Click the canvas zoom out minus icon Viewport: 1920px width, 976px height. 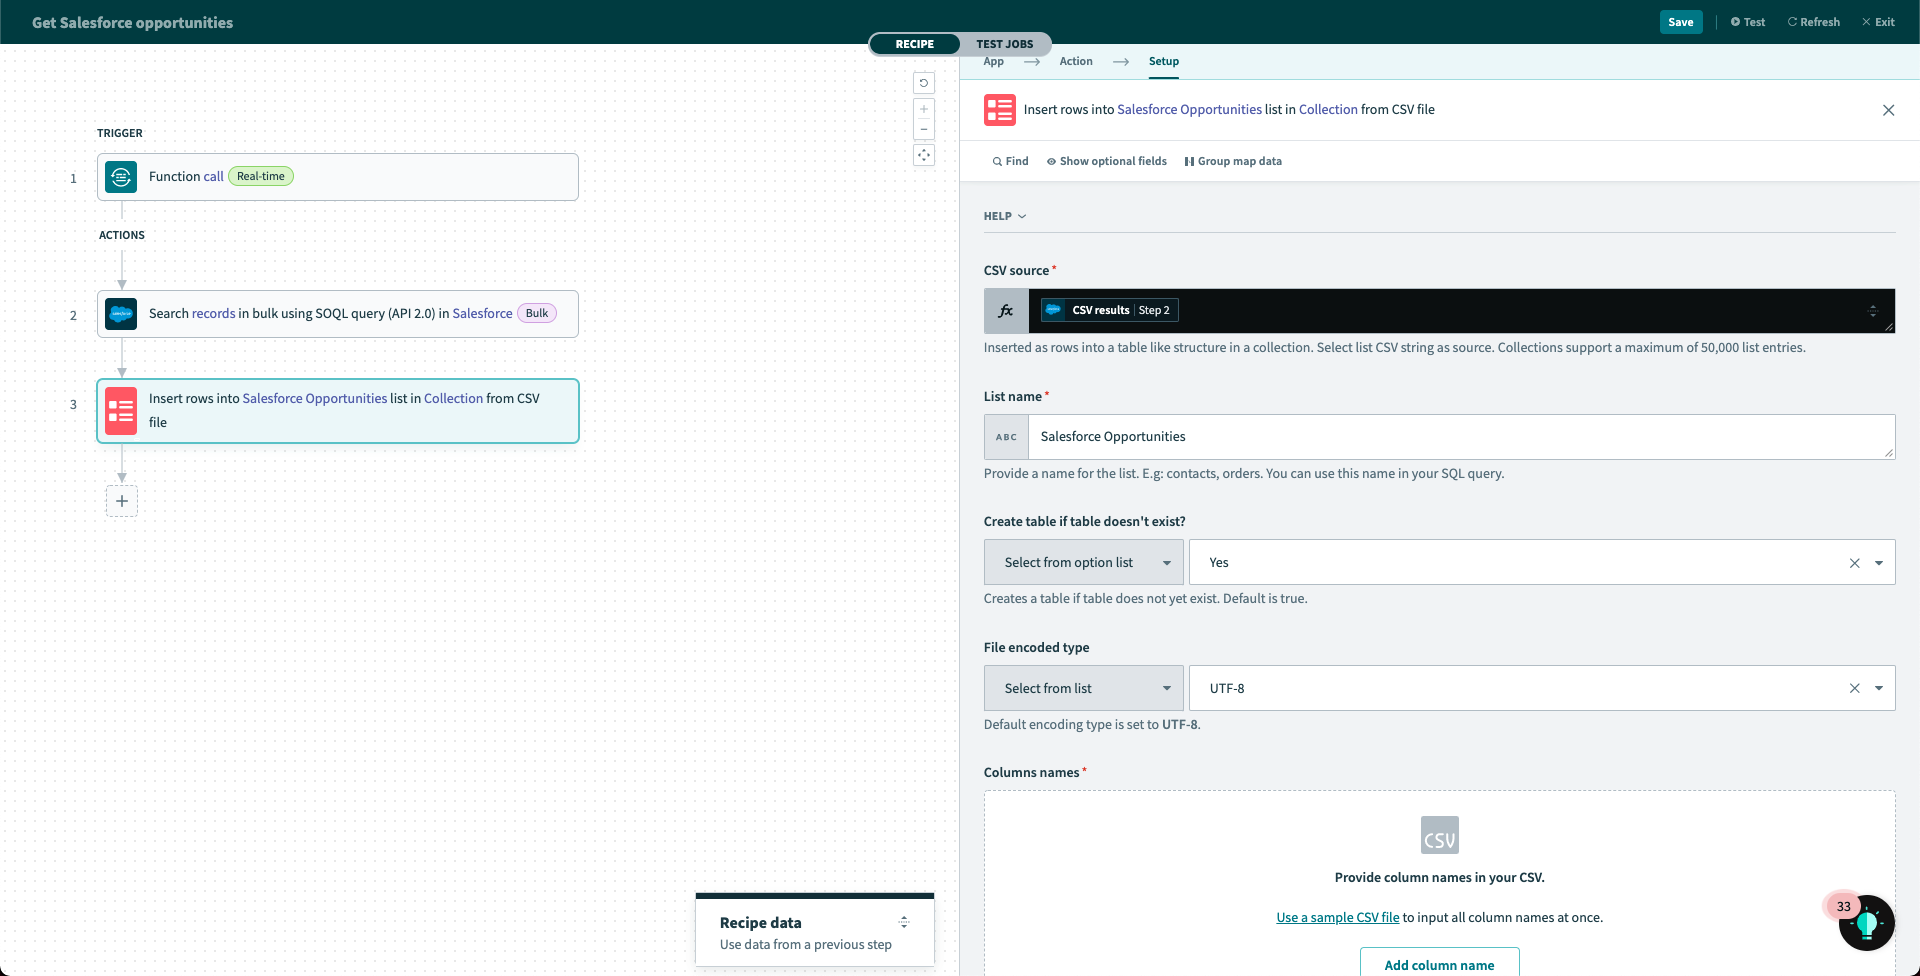(x=924, y=130)
